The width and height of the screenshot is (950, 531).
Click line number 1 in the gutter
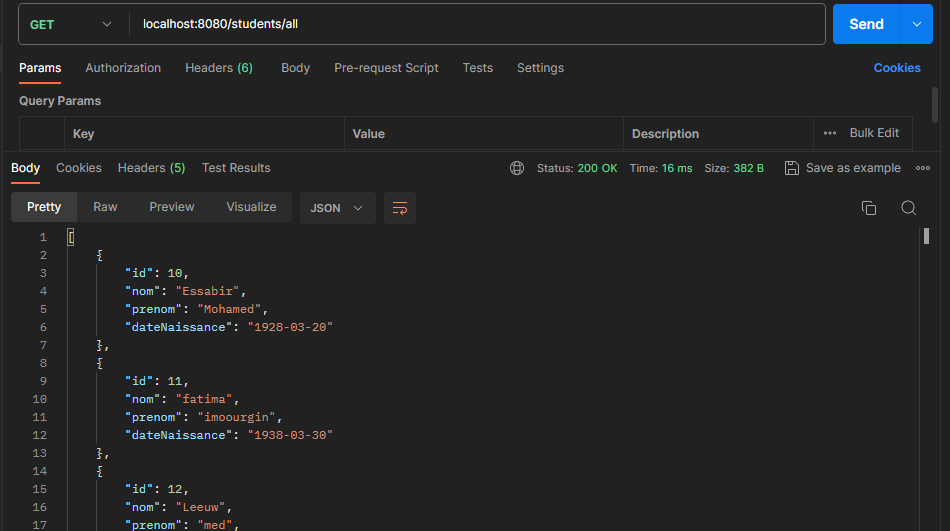[x=43, y=237]
